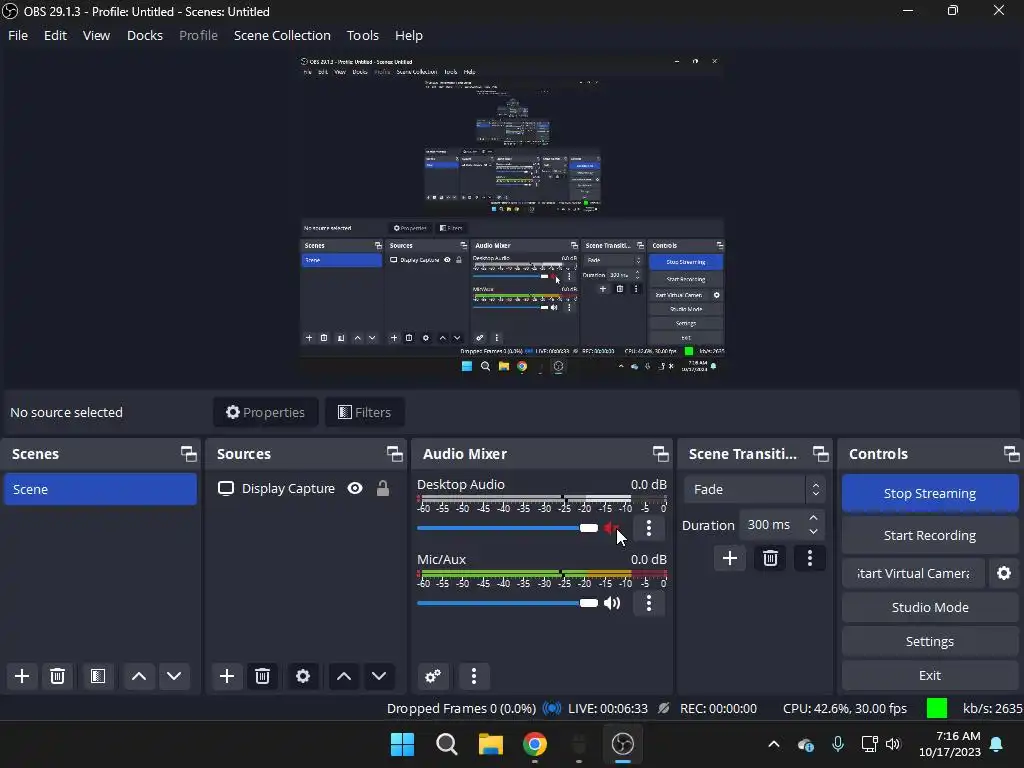
Task: Click the Filters button
Action: (x=364, y=412)
